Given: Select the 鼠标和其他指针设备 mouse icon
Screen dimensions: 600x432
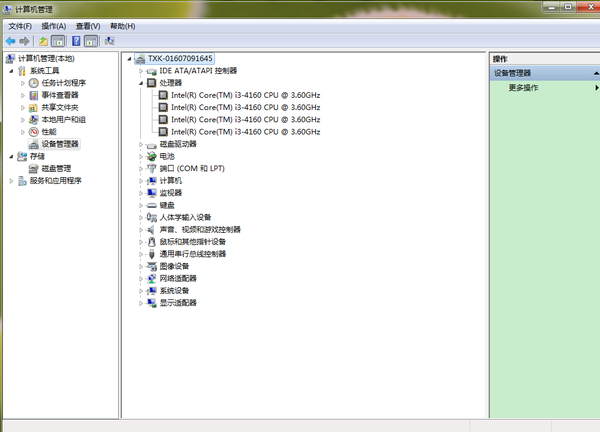Looking at the screenshot, I should (152, 242).
